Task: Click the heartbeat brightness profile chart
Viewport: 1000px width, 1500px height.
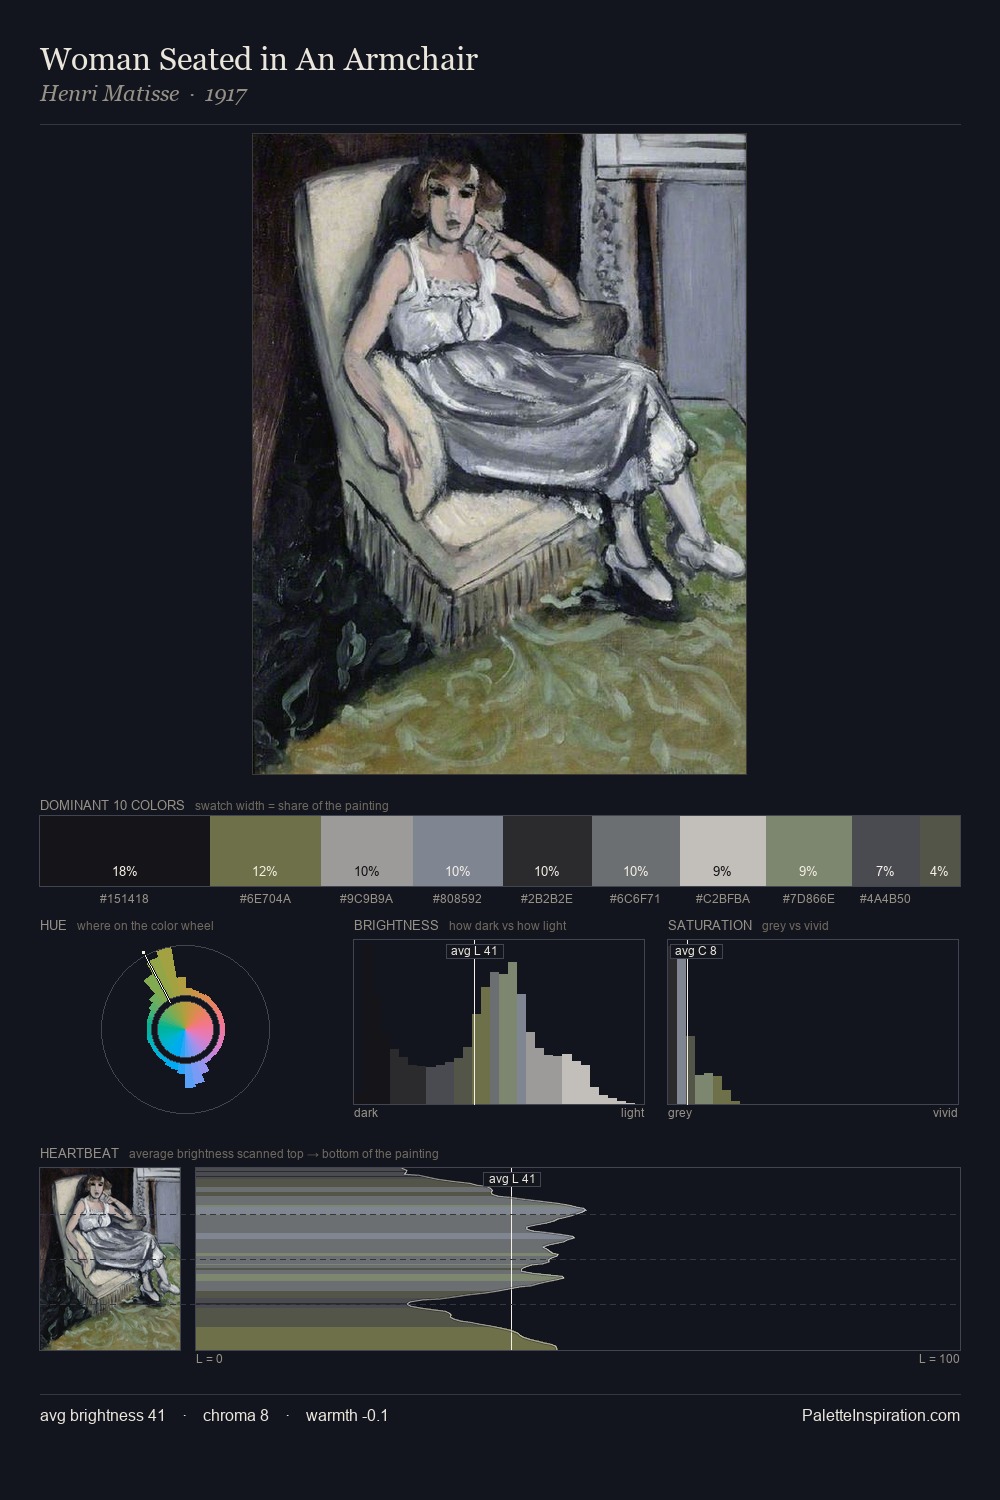Action: [578, 1259]
